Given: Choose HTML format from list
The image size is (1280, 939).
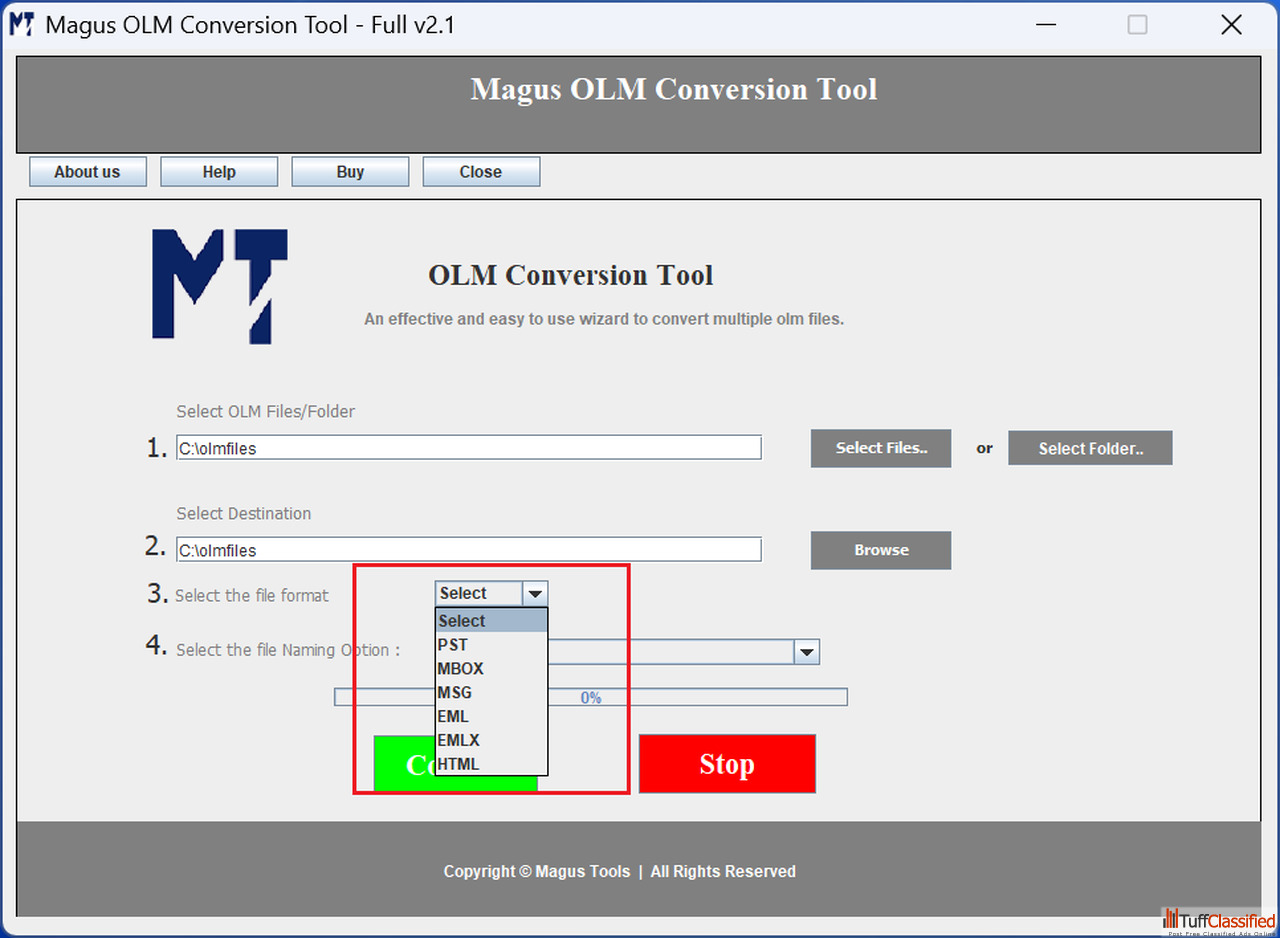Looking at the screenshot, I should coord(491,765).
